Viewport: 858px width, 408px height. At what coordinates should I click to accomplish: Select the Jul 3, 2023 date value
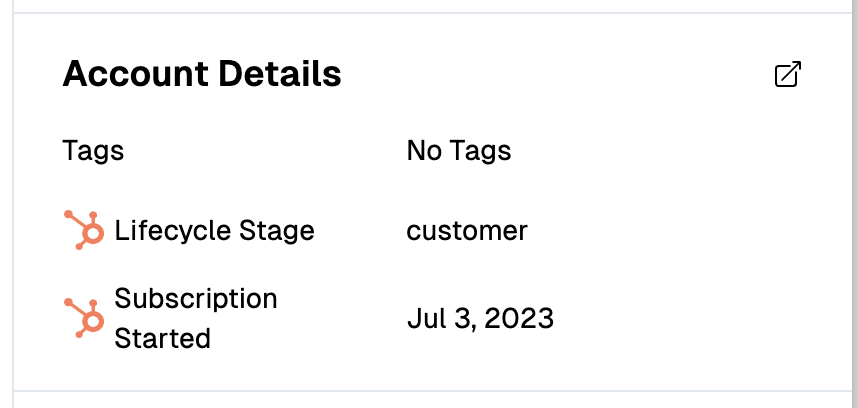(x=480, y=318)
